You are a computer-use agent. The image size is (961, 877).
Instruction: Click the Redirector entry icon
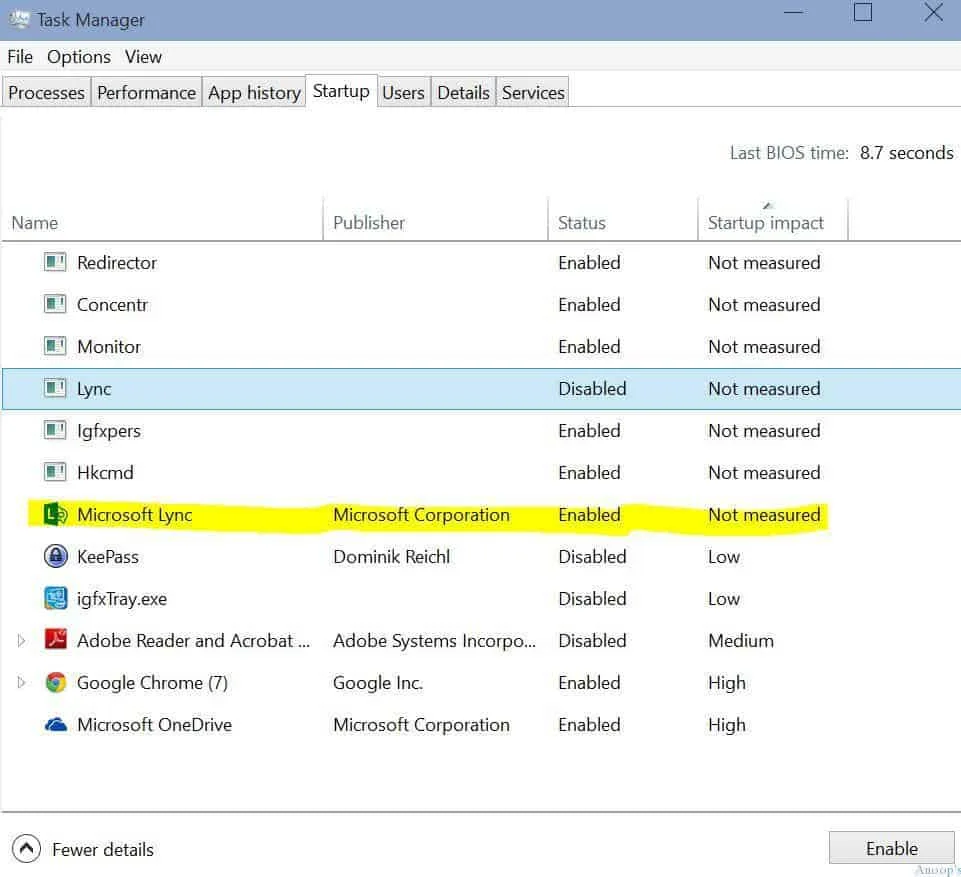pyautogui.click(x=54, y=263)
